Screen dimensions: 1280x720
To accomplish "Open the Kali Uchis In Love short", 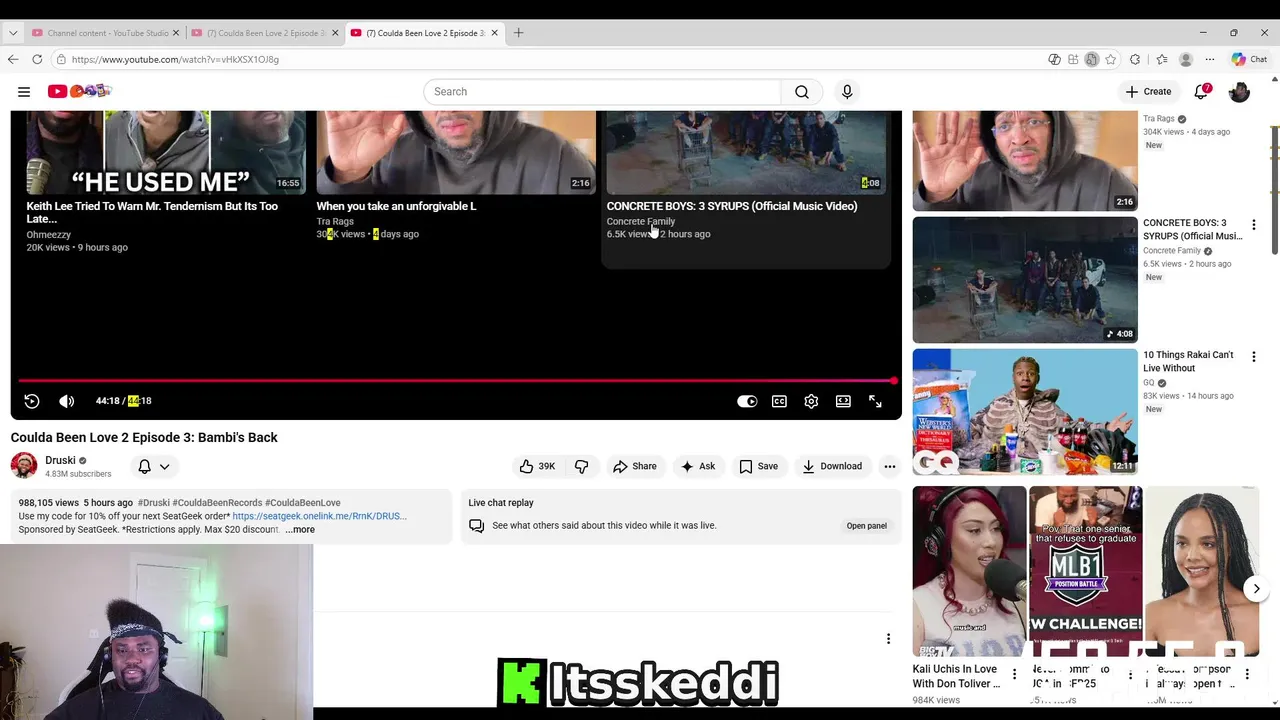I will coord(969,572).
